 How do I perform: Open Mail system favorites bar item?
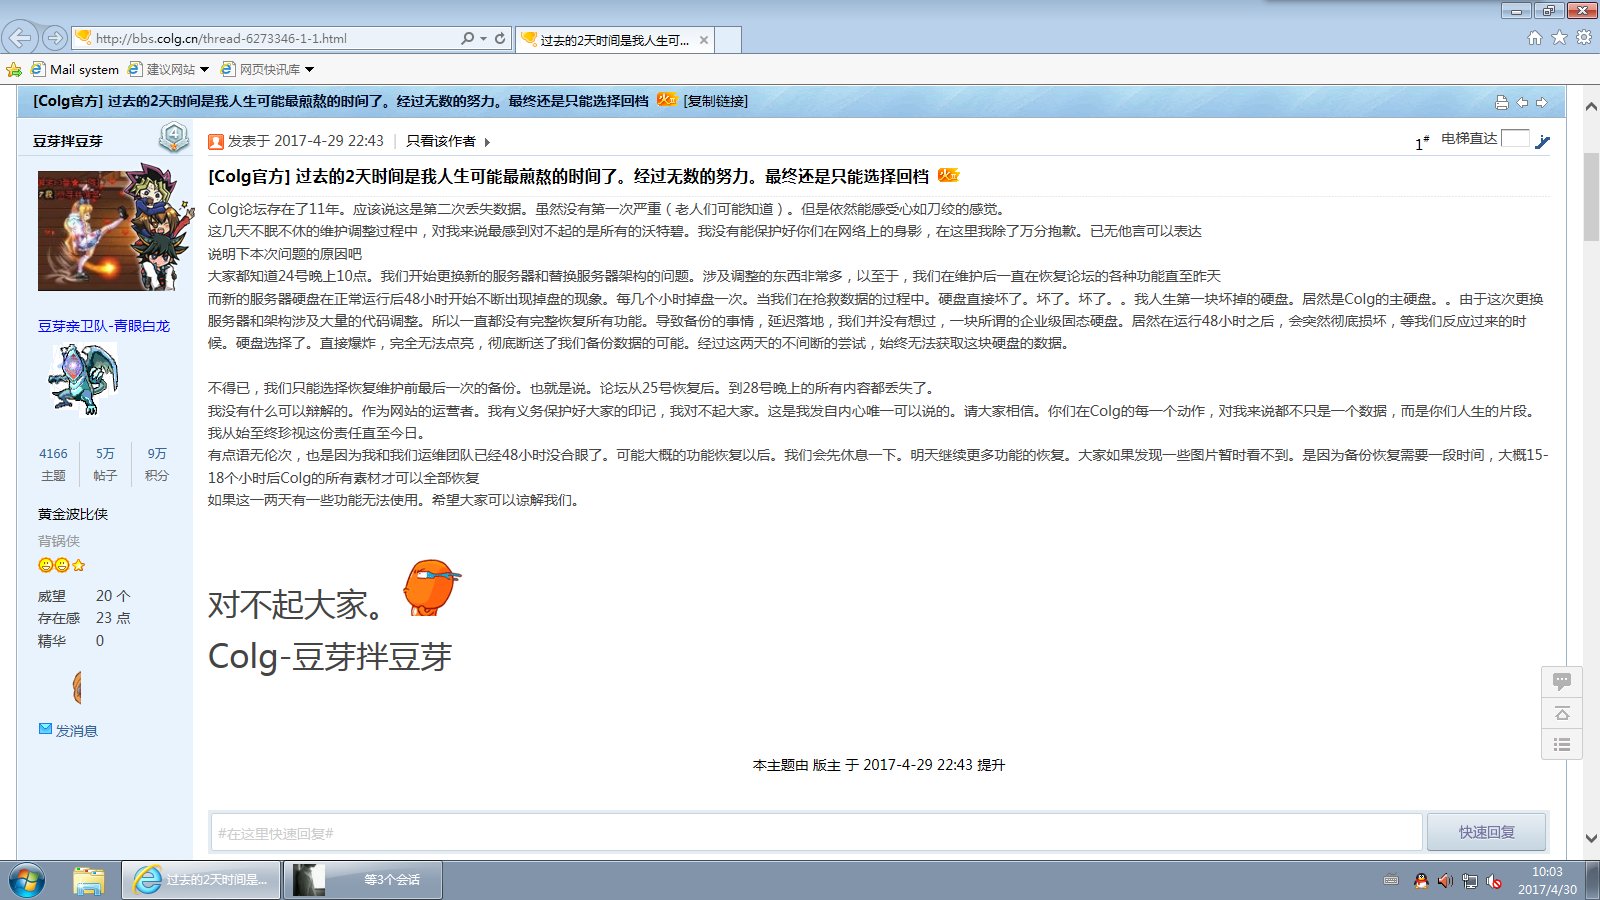[75, 69]
